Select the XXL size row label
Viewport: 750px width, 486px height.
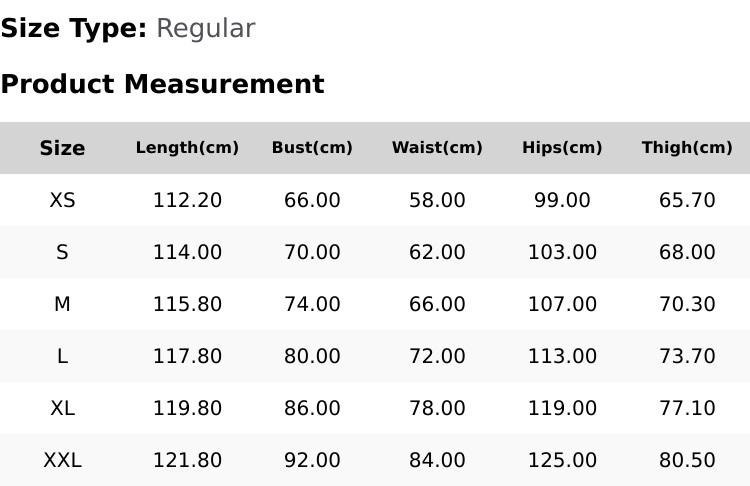click(62, 460)
